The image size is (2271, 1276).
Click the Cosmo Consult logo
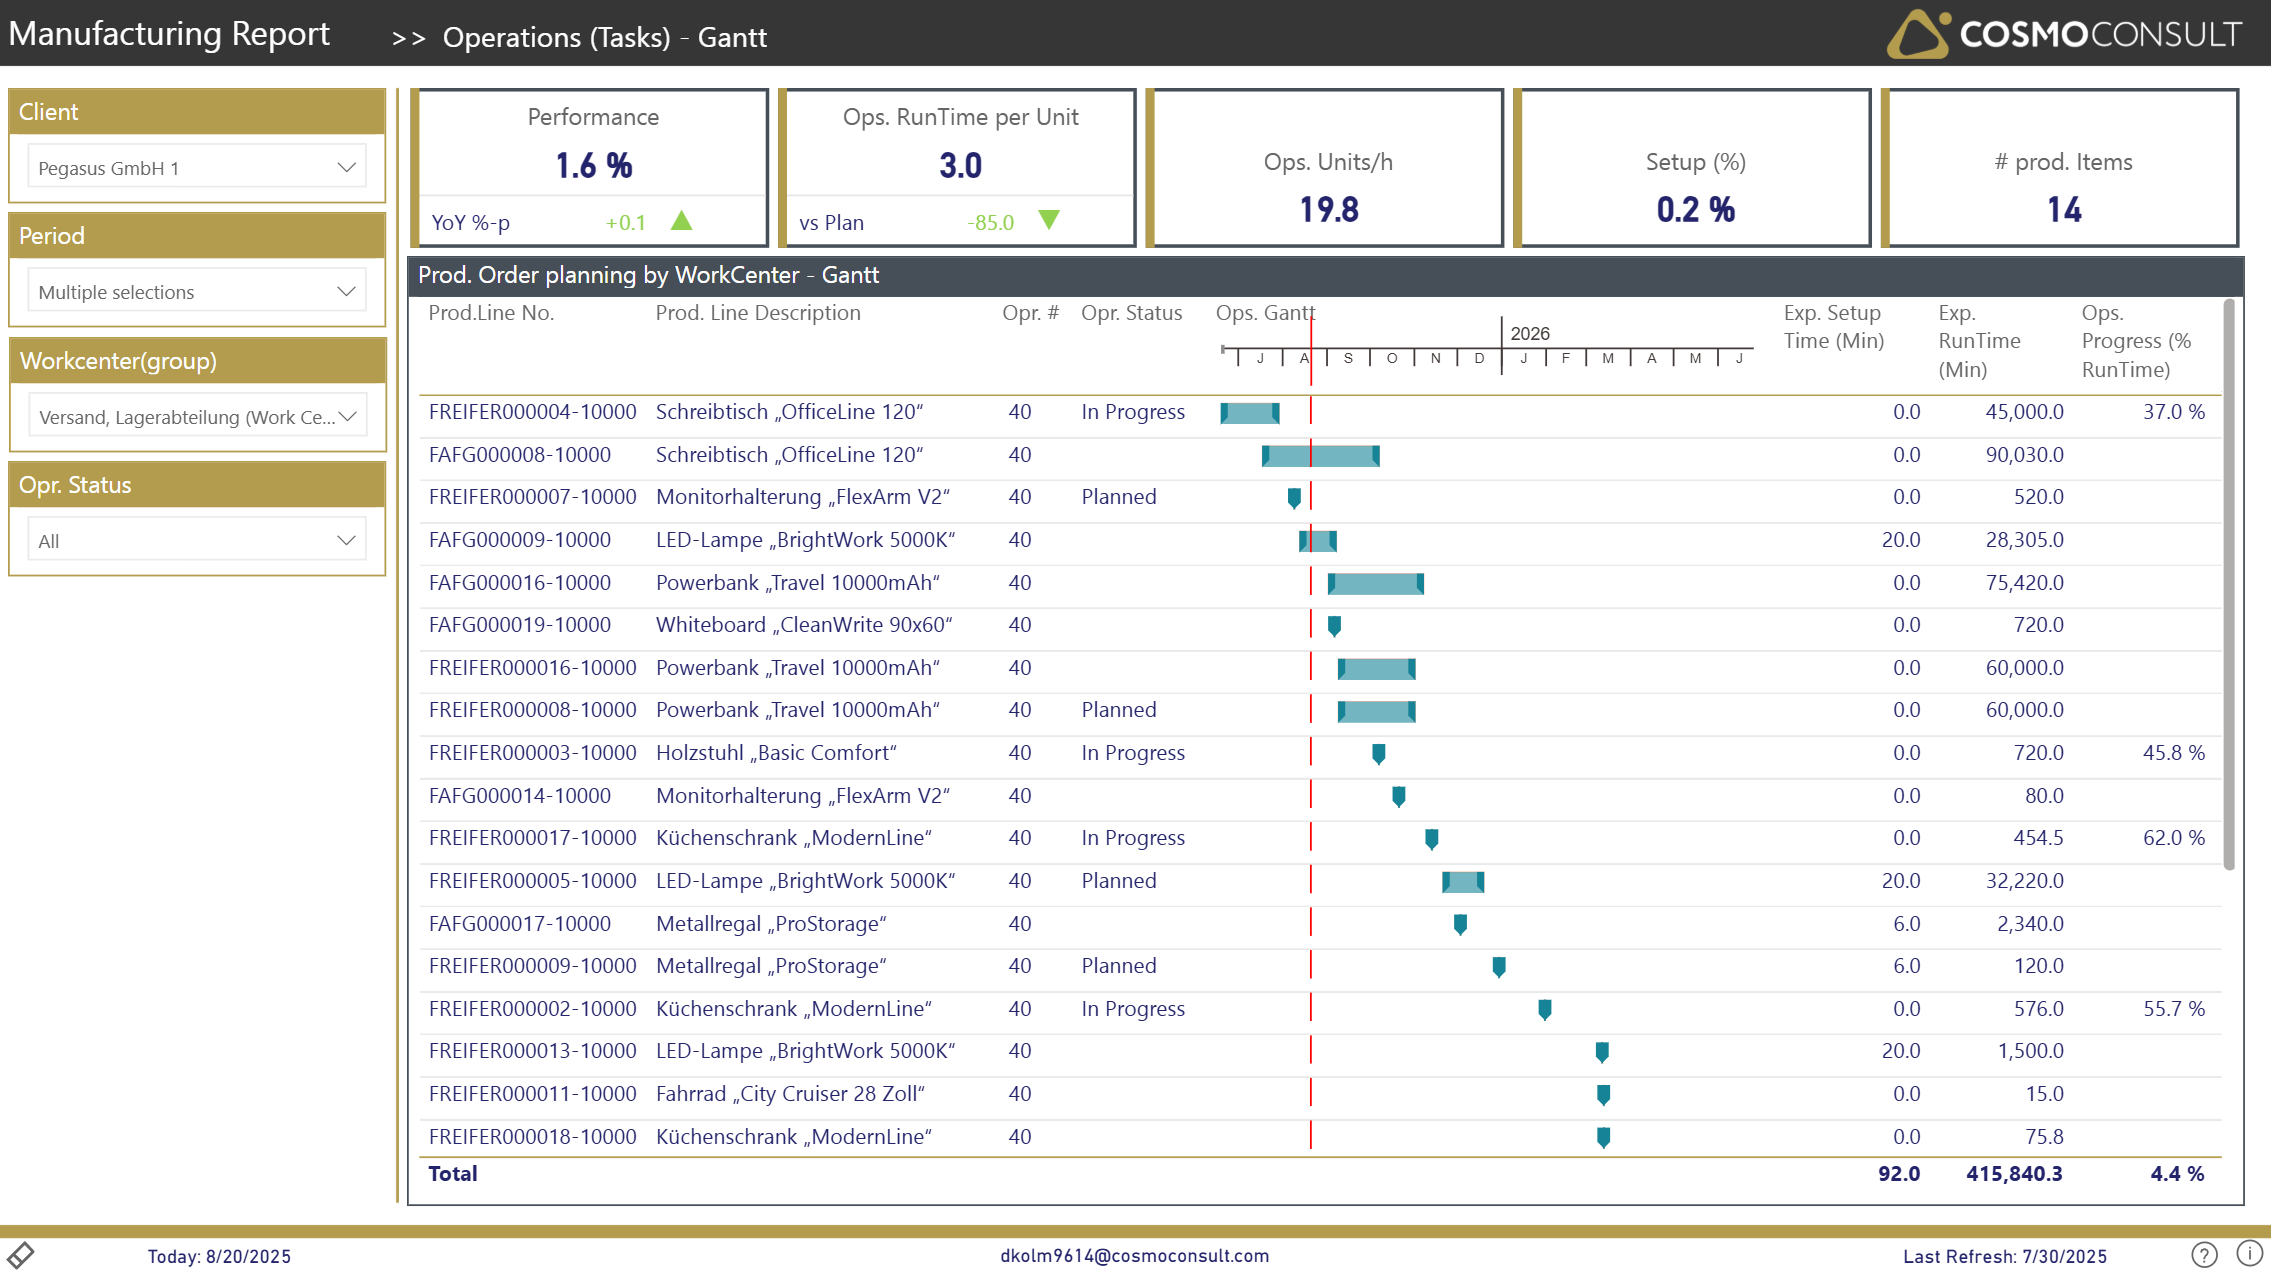2064,34
